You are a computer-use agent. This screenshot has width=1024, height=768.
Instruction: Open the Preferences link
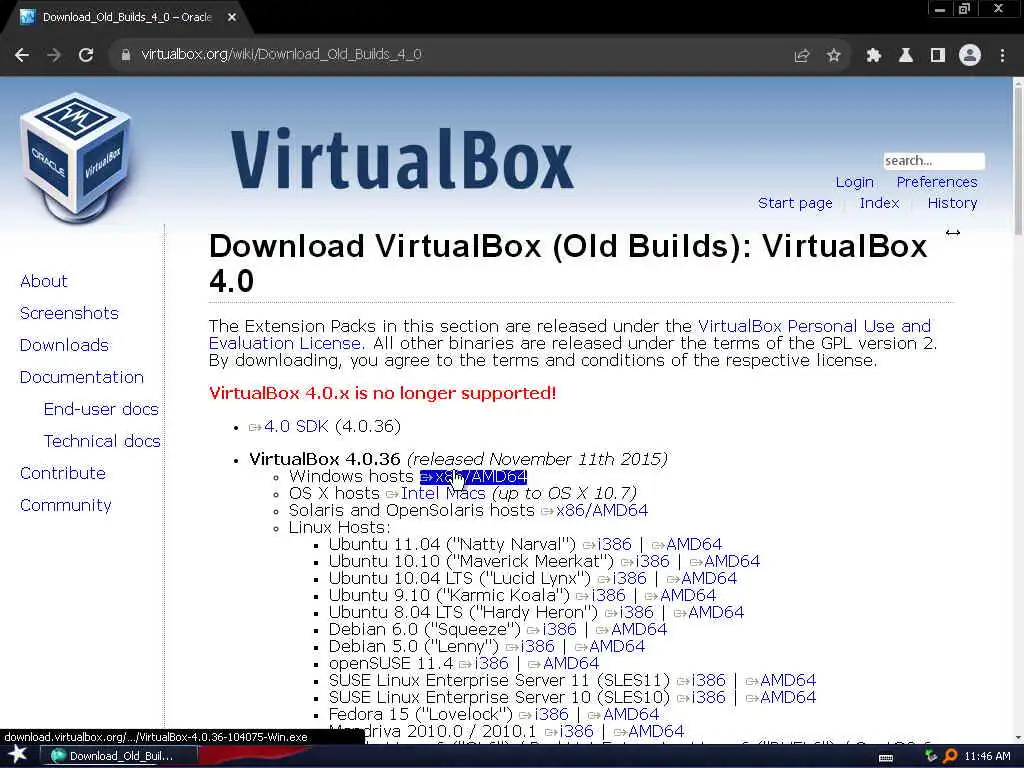[x=936, y=182]
